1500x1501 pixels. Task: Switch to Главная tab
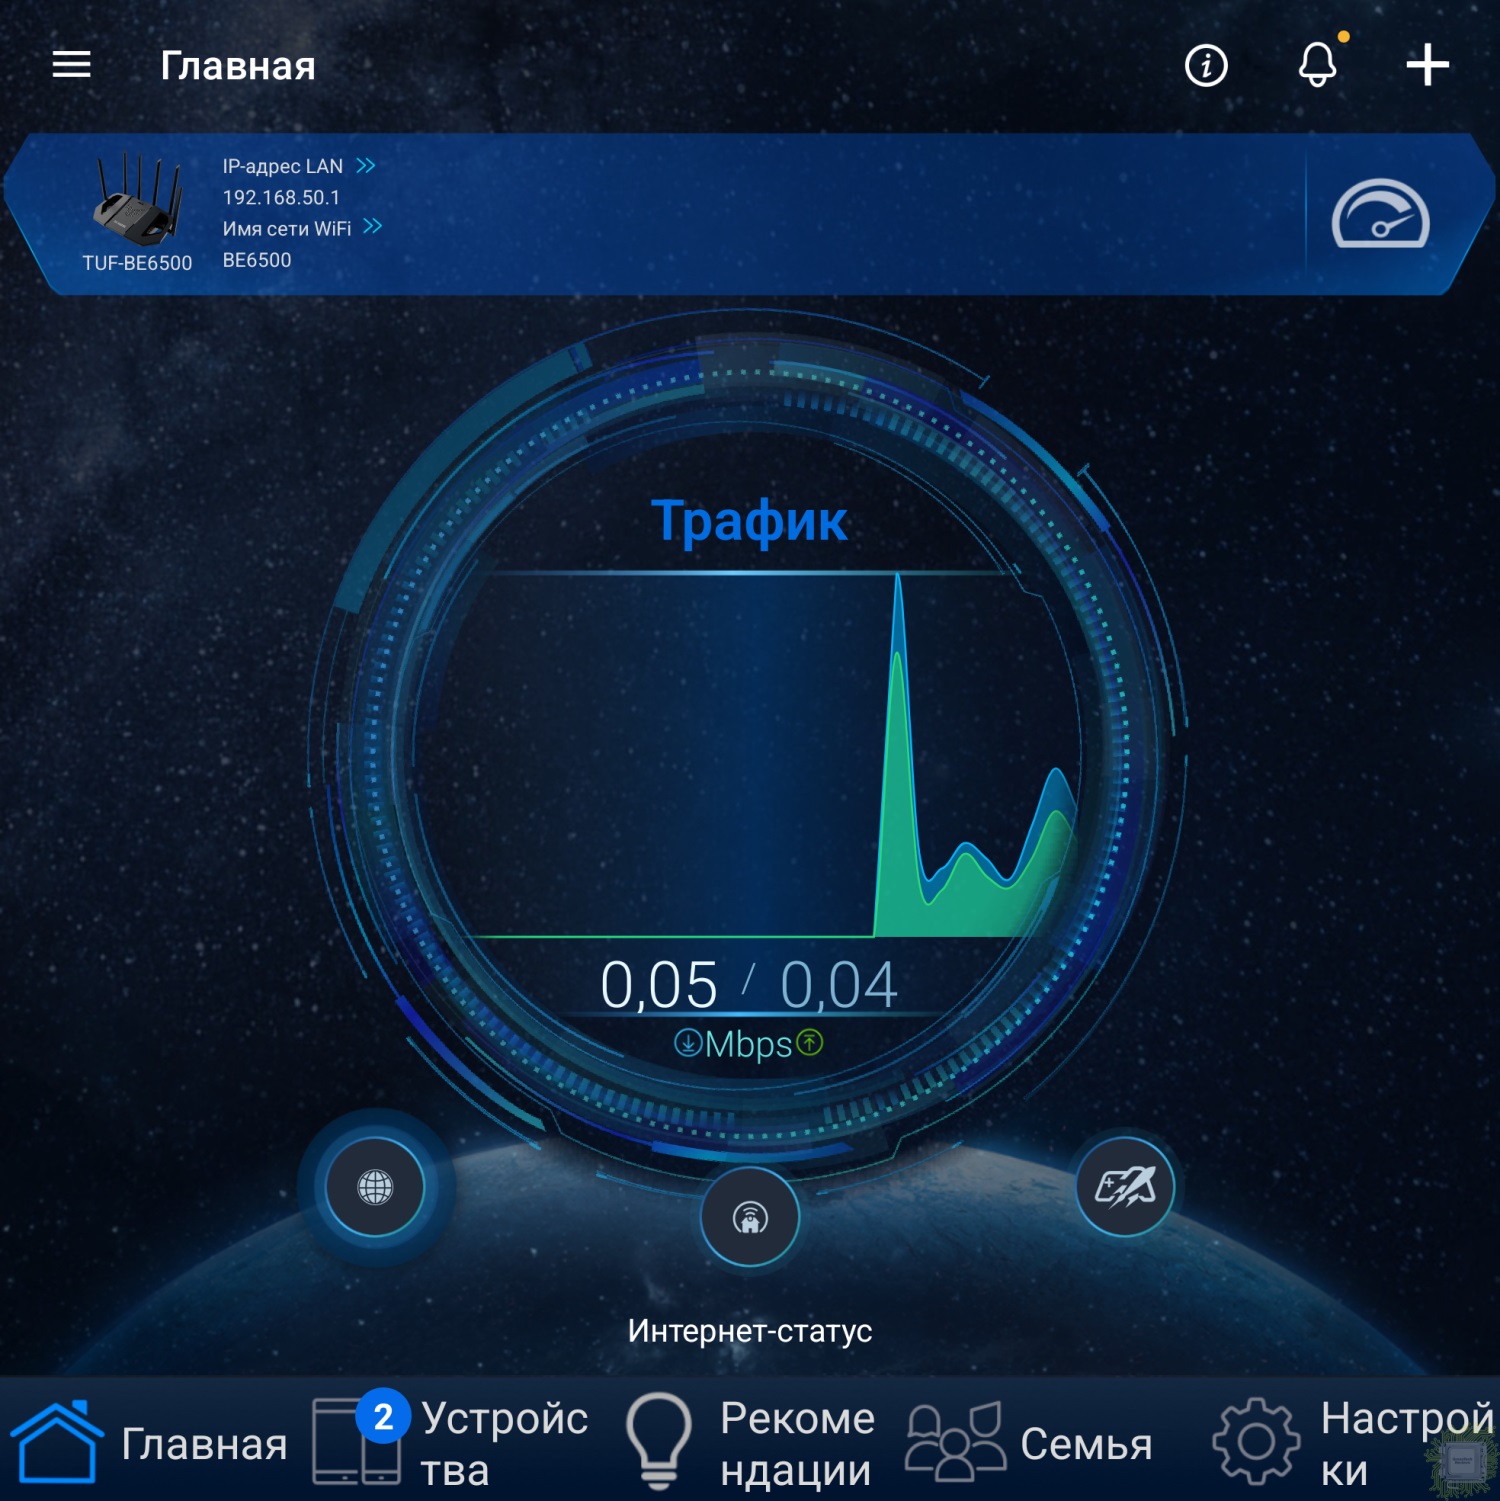[149, 1443]
